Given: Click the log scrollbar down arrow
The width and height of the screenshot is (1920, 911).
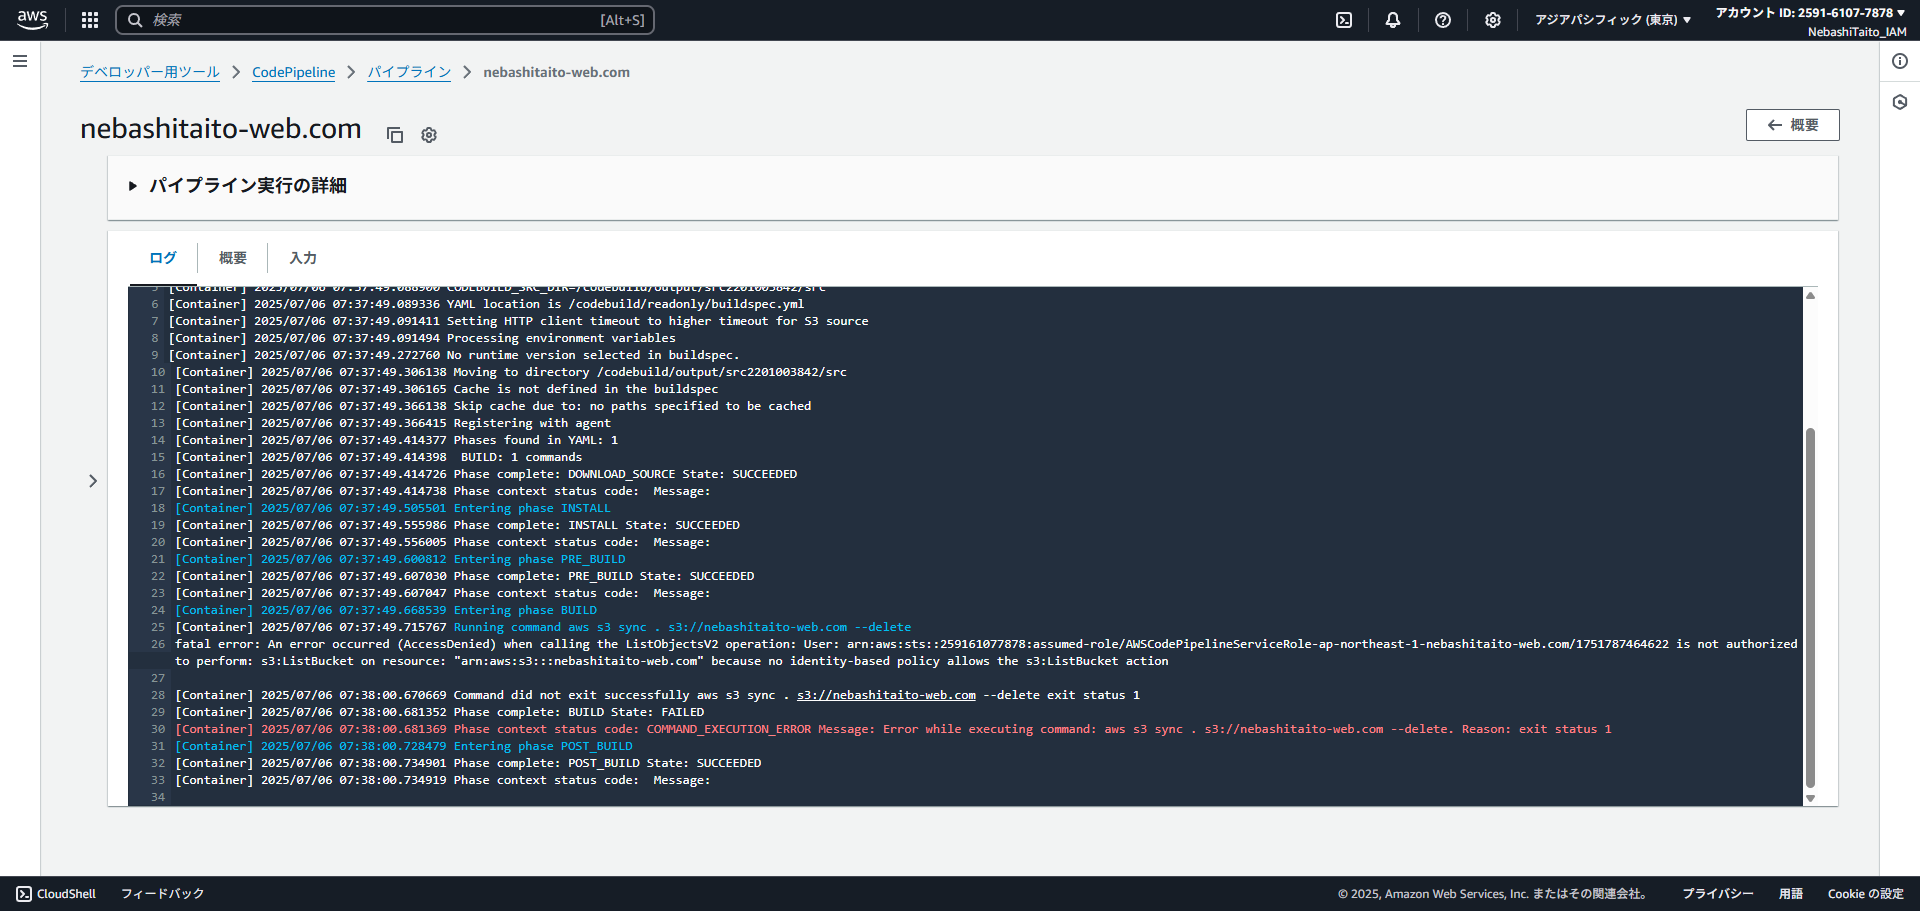Looking at the screenshot, I should (x=1810, y=798).
